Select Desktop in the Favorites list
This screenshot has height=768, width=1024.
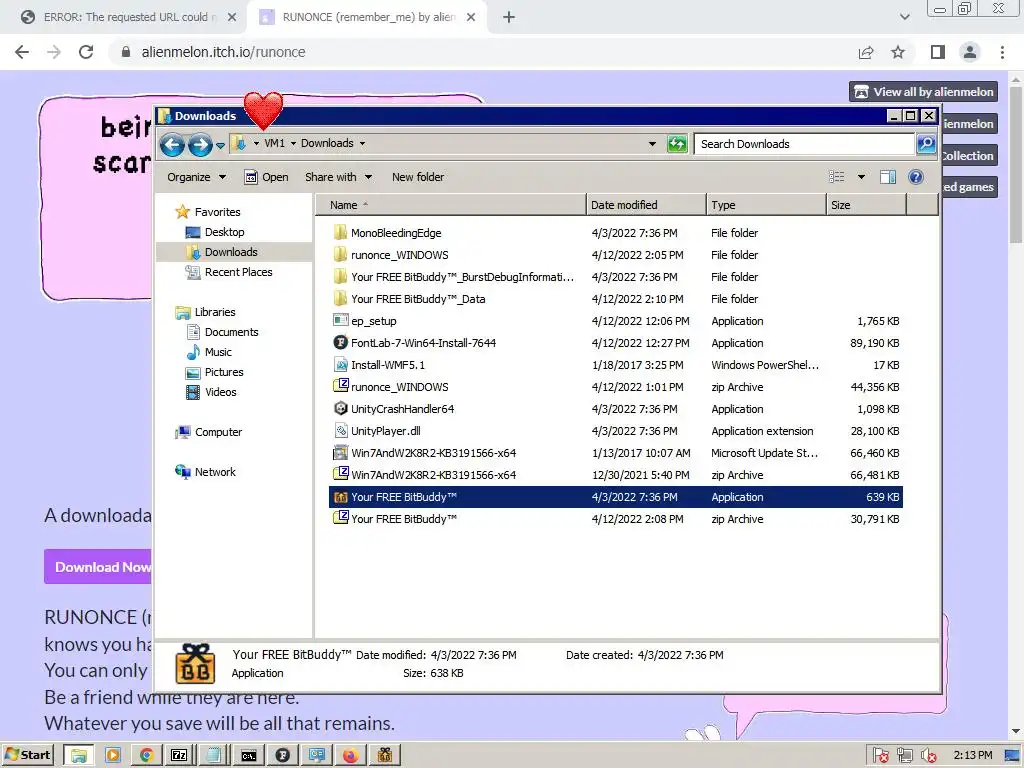pyautogui.click(x=224, y=232)
